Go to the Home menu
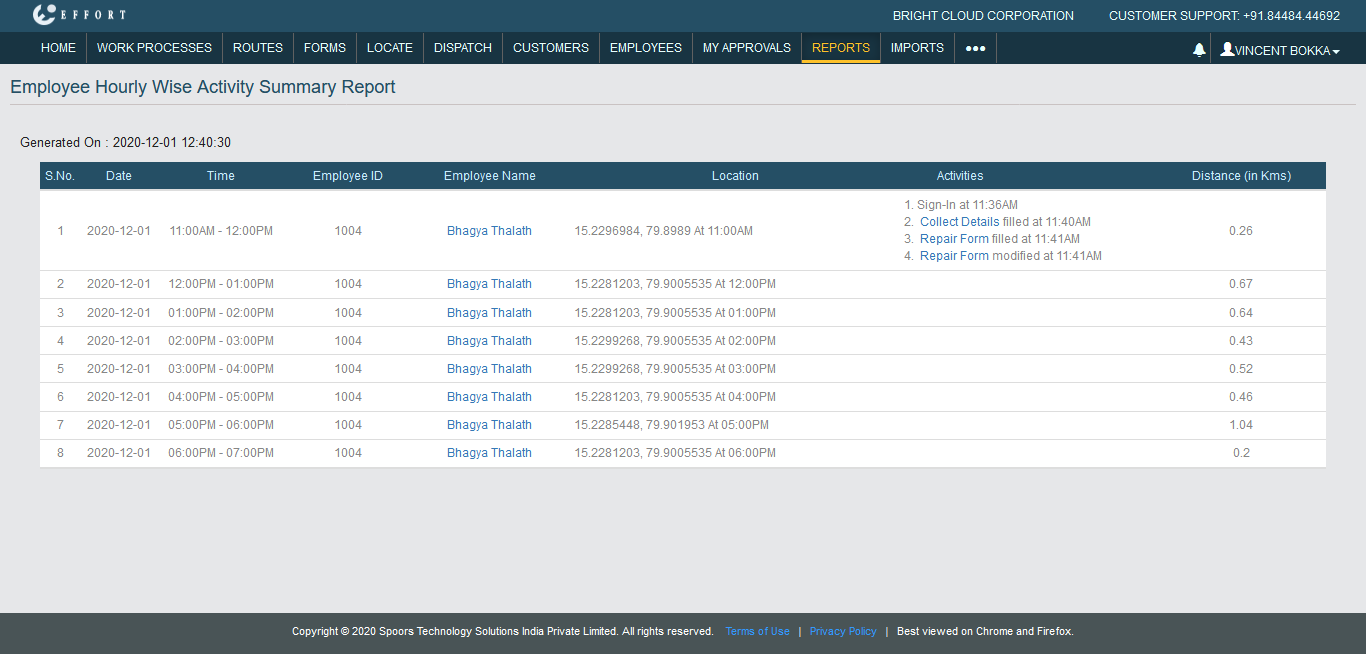The width and height of the screenshot is (1366, 654). 58,47
